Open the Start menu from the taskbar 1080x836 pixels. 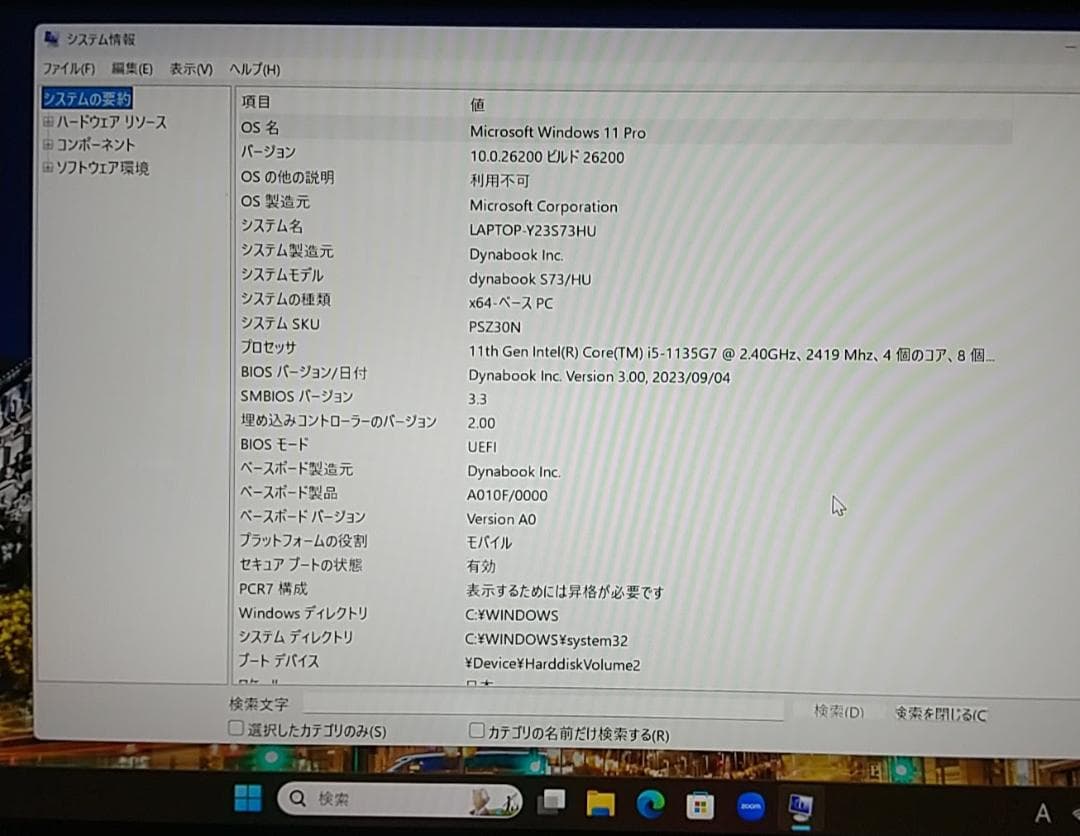(248, 799)
